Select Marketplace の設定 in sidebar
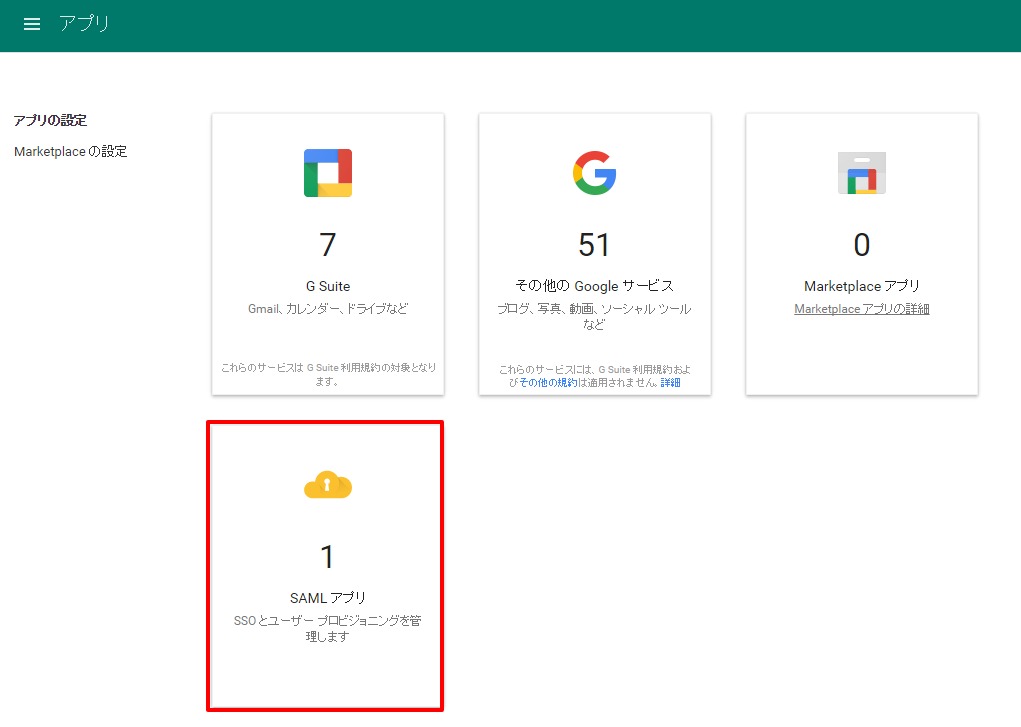The height and width of the screenshot is (727, 1021). (70, 152)
